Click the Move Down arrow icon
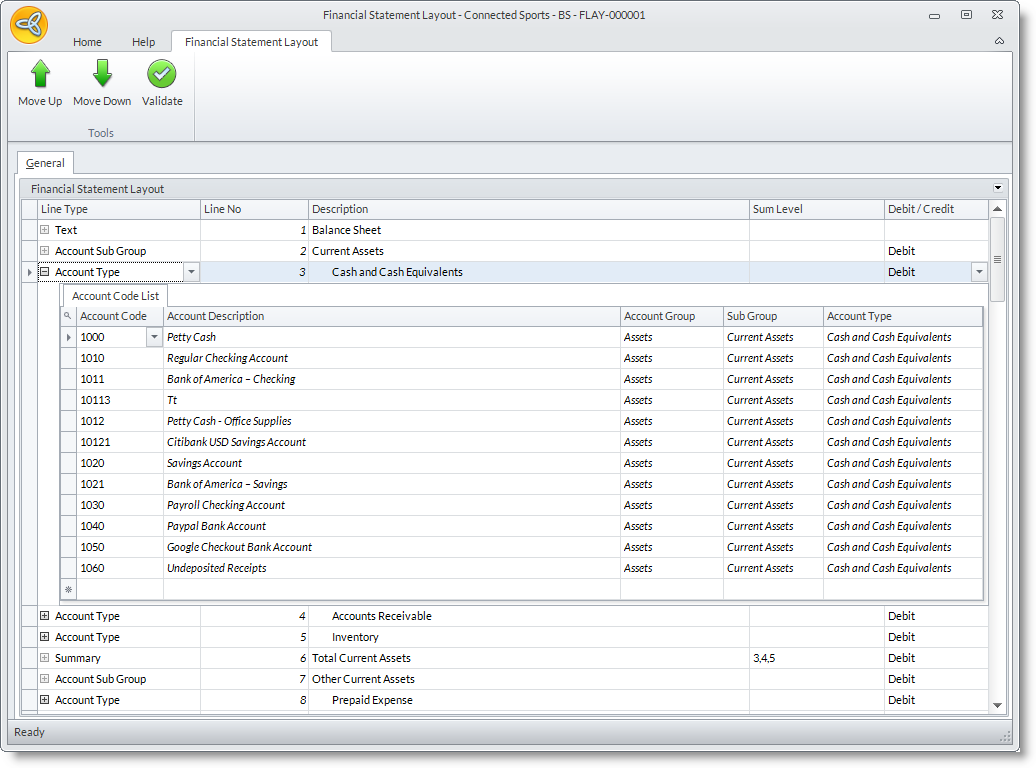This screenshot has height=768, width=1036. pos(102,75)
